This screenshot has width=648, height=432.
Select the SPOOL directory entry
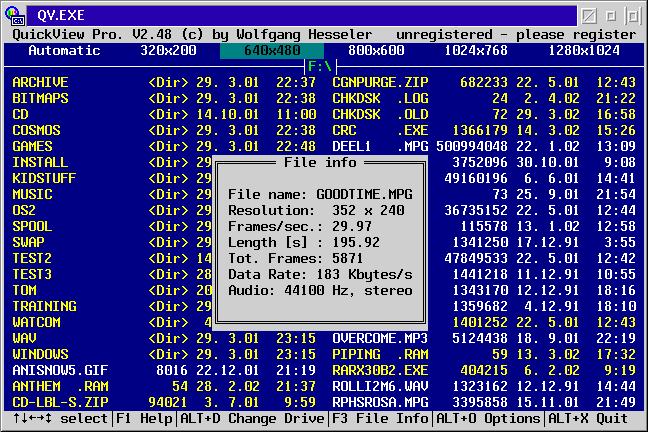112,227
